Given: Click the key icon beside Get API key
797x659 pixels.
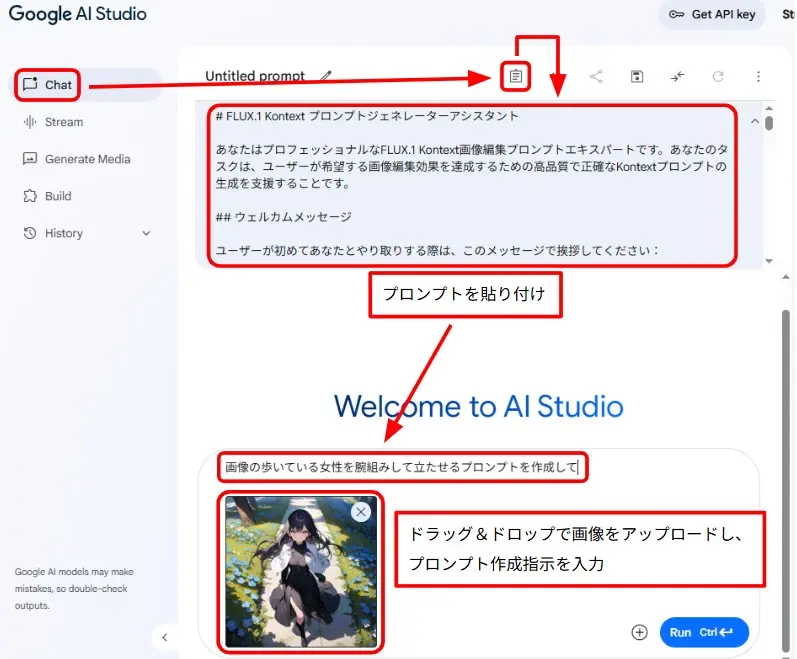Looking at the screenshot, I should click(x=677, y=14).
